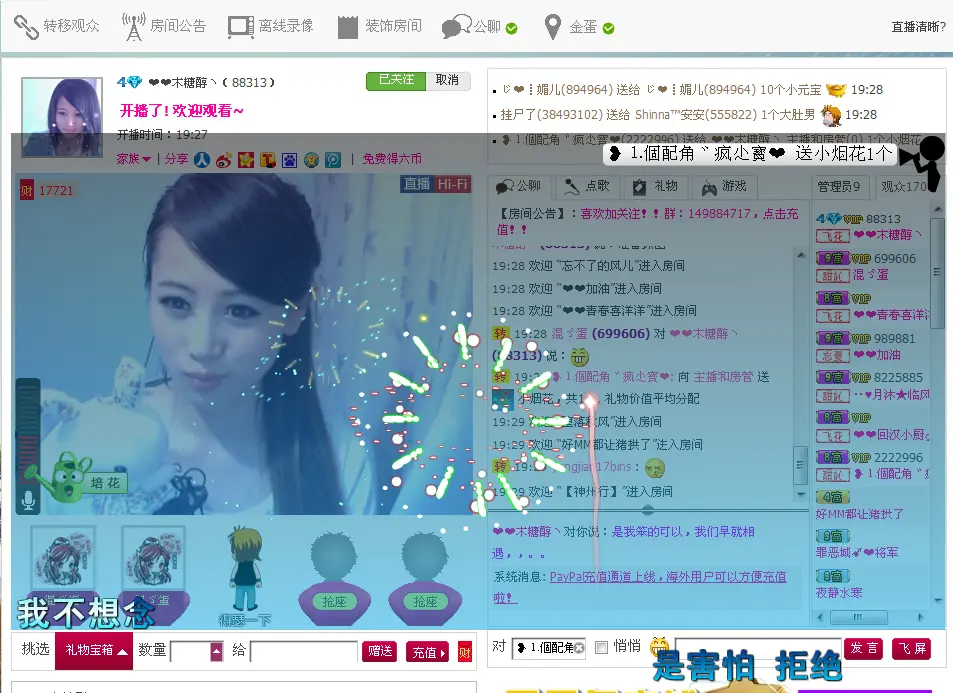Open the 公聊 chat tab

[518, 186]
